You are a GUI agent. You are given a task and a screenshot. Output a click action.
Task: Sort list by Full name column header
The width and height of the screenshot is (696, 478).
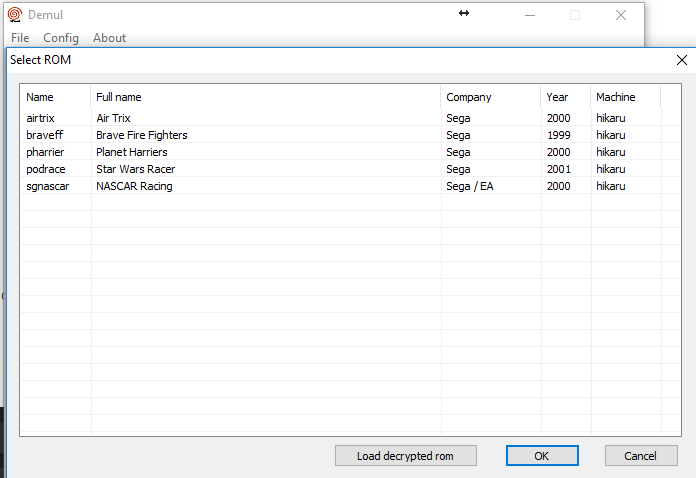pyautogui.click(x=266, y=97)
